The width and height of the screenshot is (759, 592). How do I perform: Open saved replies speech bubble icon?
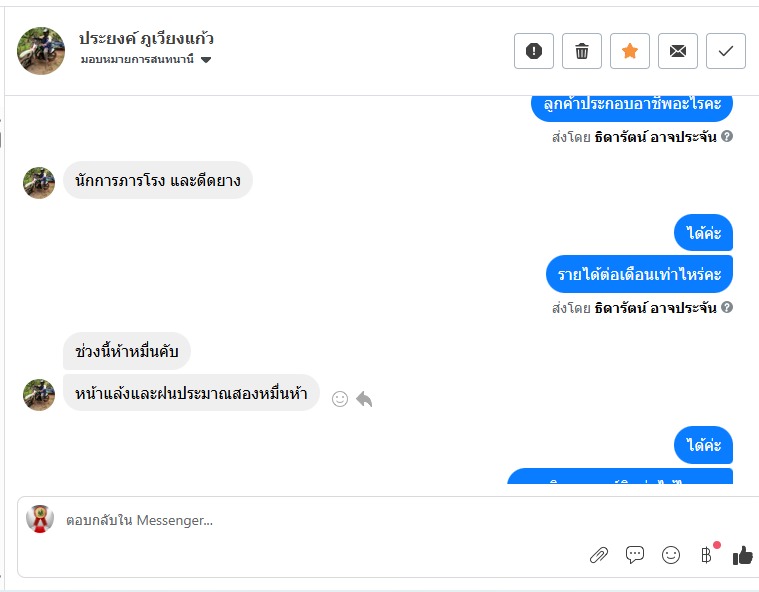click(635, 555)
